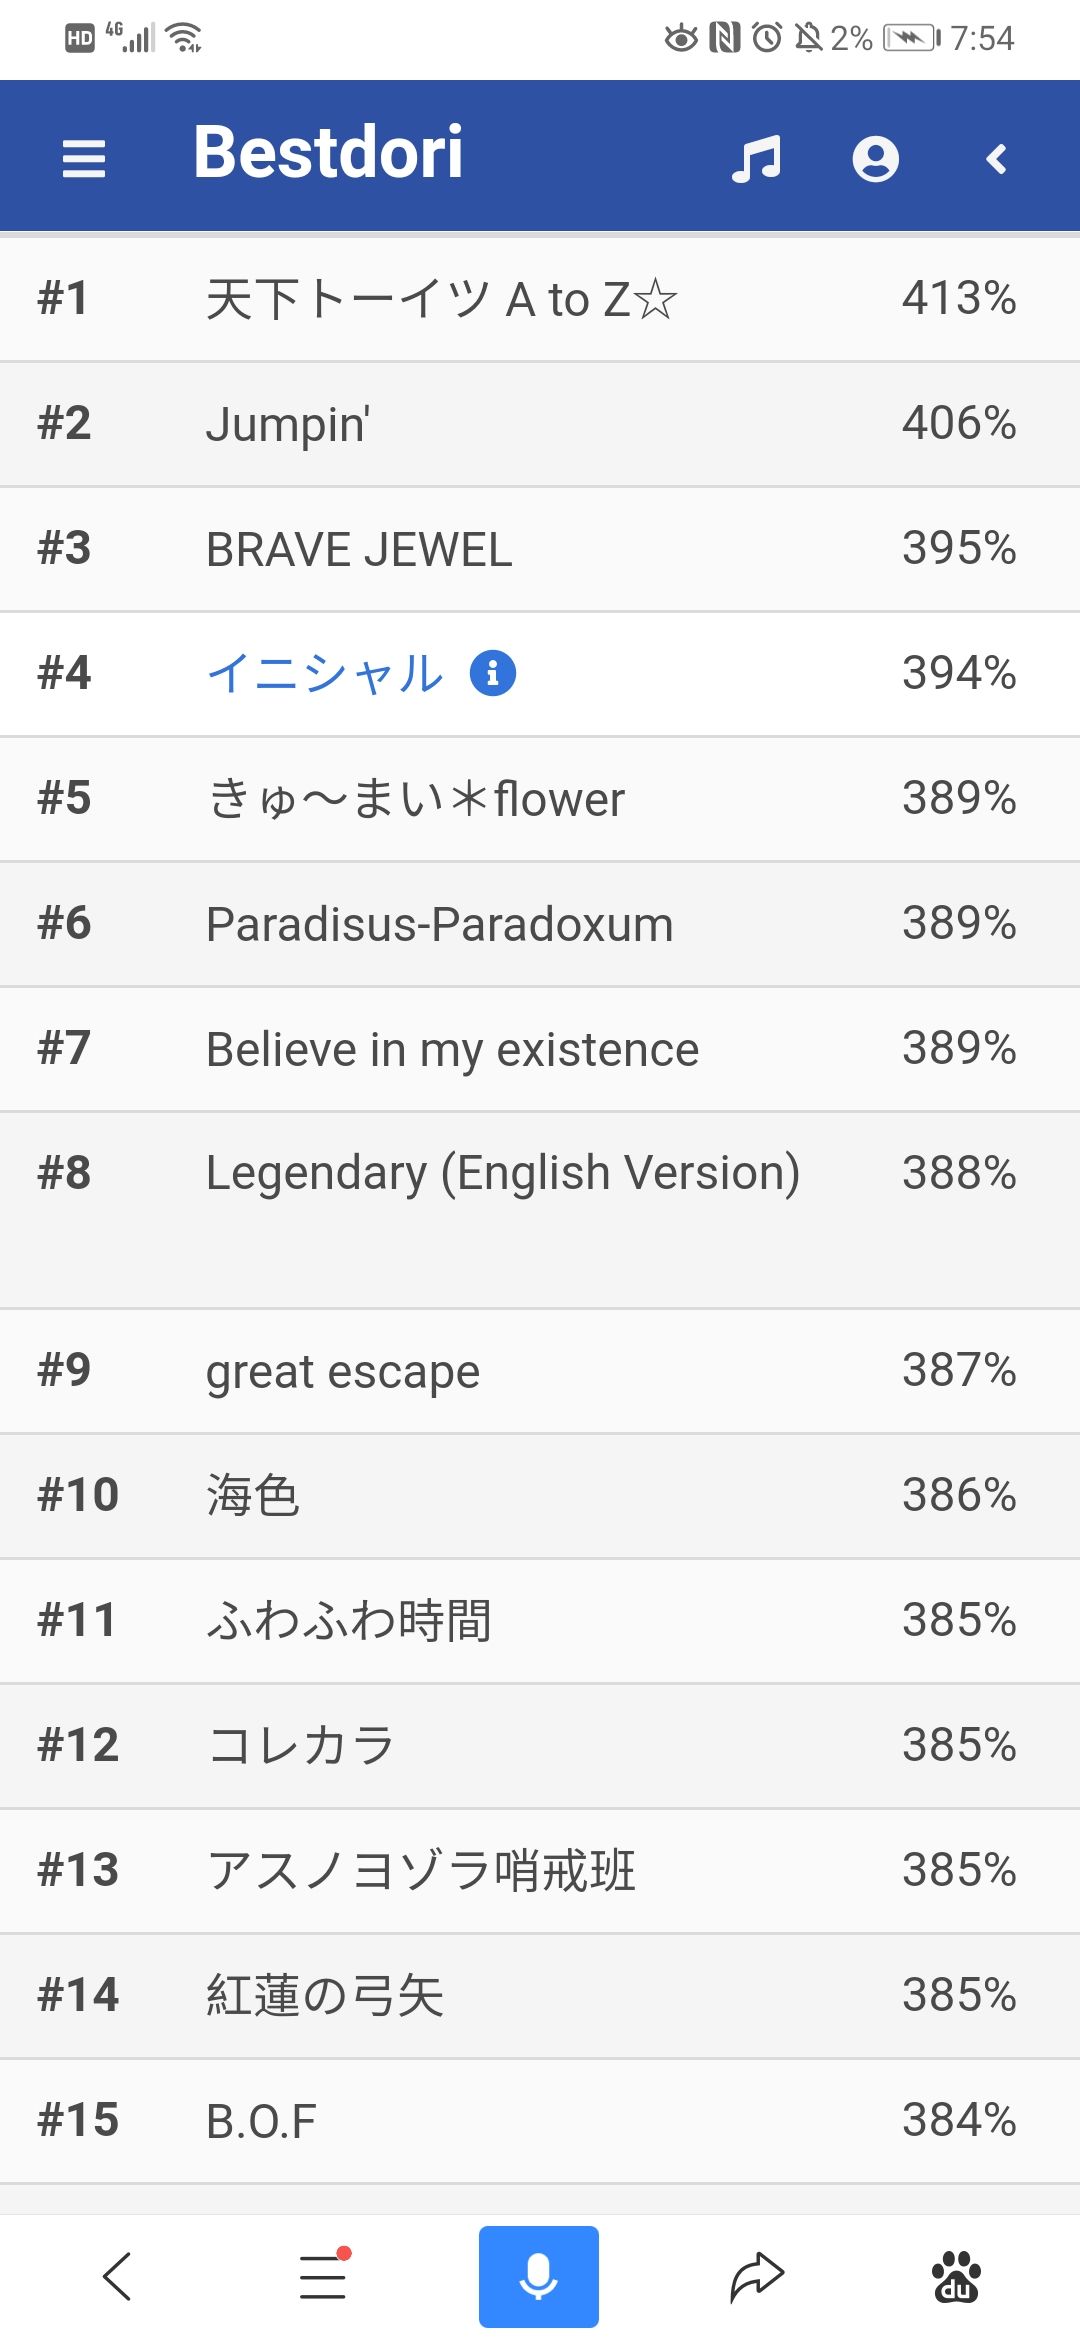
Task: Open the イニシャル song link
Action: pyautogui.click(x=325, y=673)
